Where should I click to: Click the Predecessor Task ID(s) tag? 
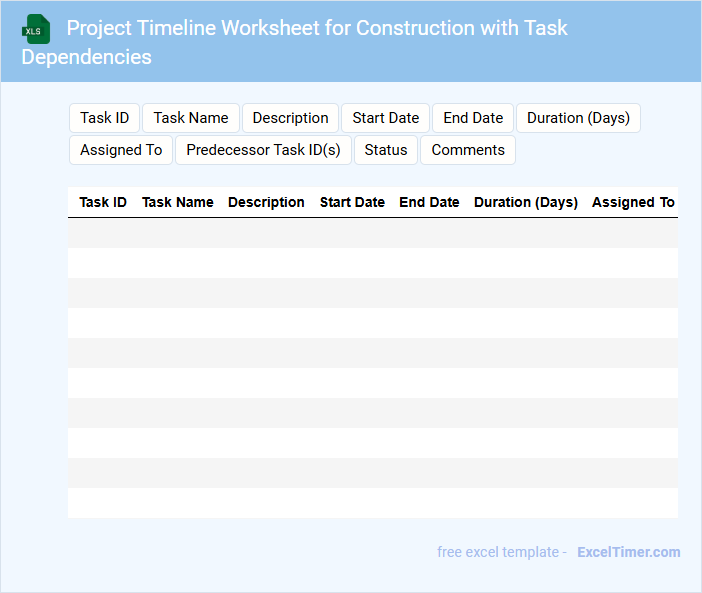pos(263,150)
